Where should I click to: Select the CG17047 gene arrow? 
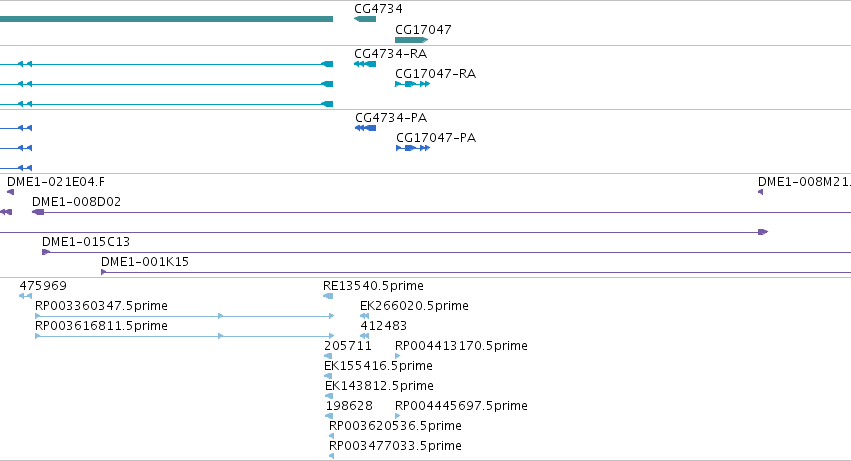(411, 40)
